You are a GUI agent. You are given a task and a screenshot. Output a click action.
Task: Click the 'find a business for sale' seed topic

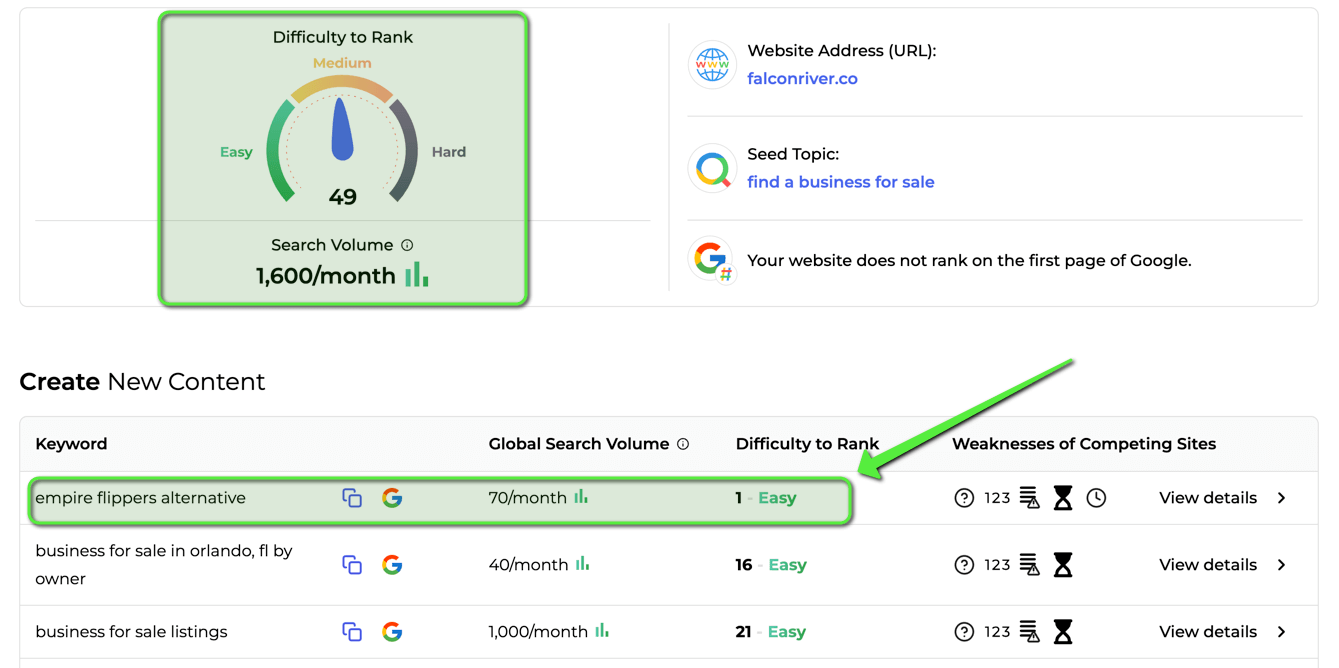[840, 182]
